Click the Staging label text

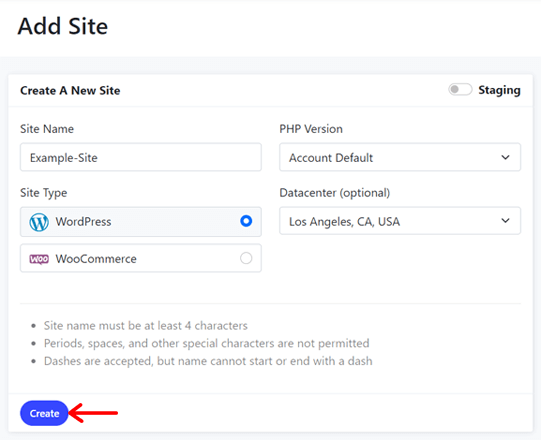(x=499, y=90)
